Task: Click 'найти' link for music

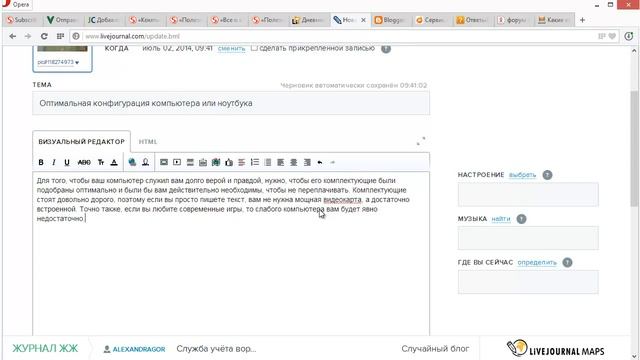Action: point(501,219)
